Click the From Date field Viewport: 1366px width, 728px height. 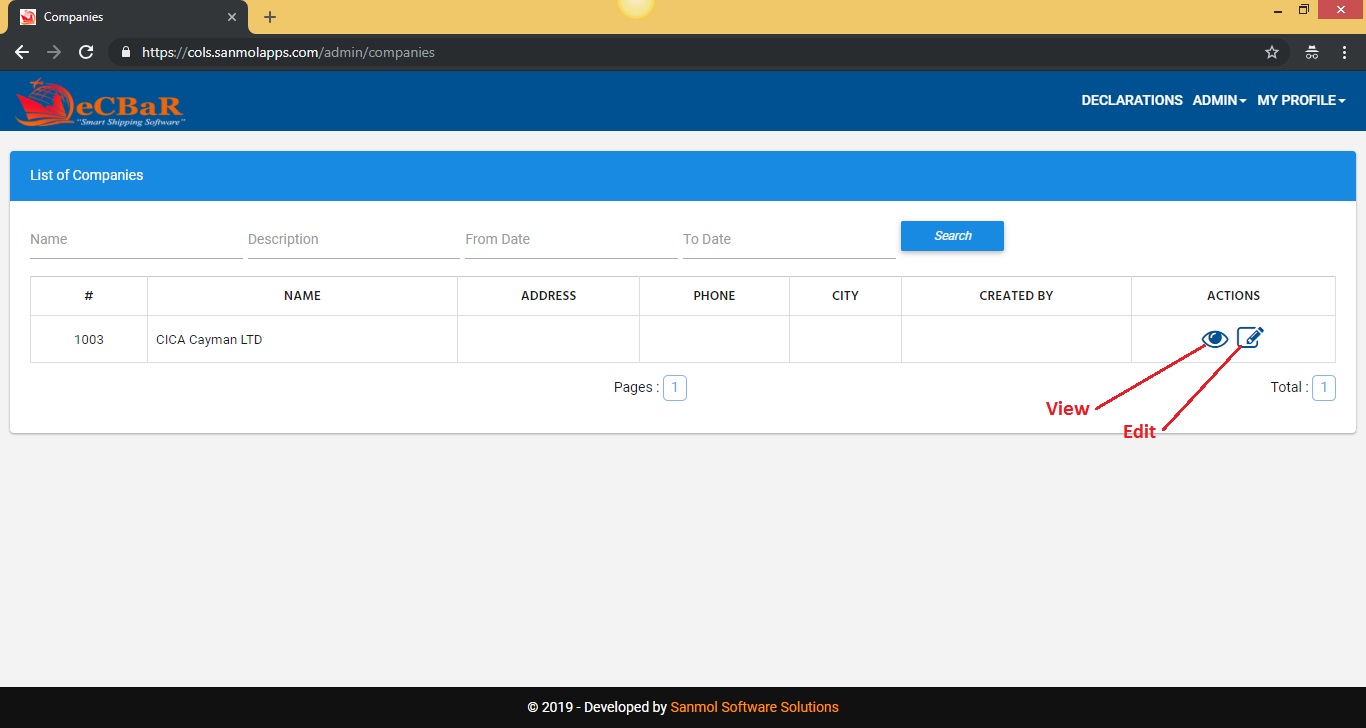coord(571,239)
